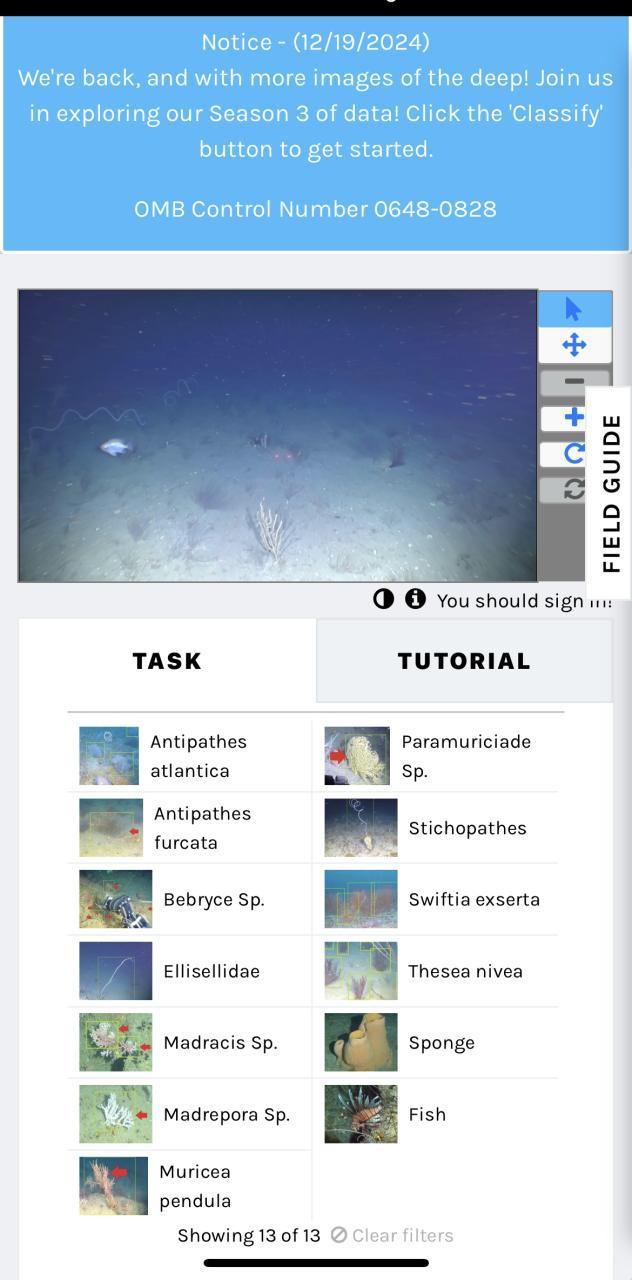Select the pointer annotate tool
This screenshot has width=632, height=1280.
573,309
